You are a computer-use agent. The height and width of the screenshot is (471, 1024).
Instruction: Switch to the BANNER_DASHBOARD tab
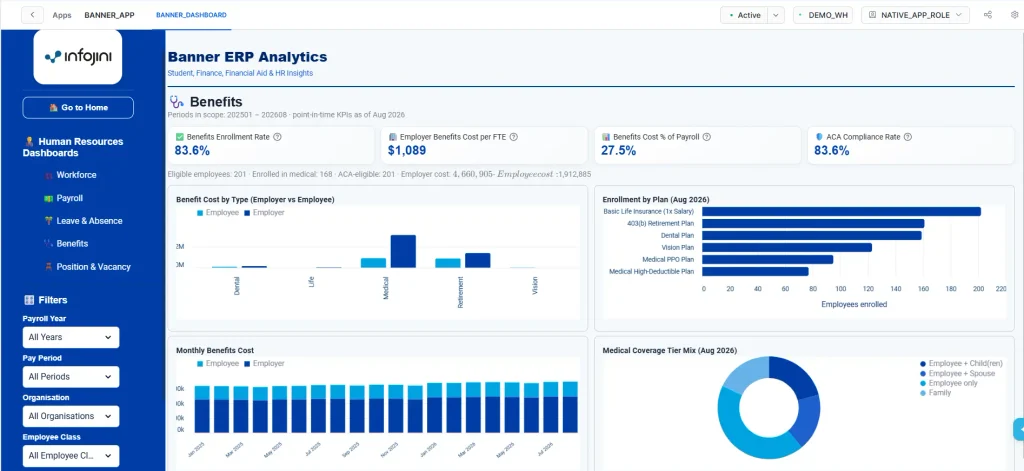point(191,15)
